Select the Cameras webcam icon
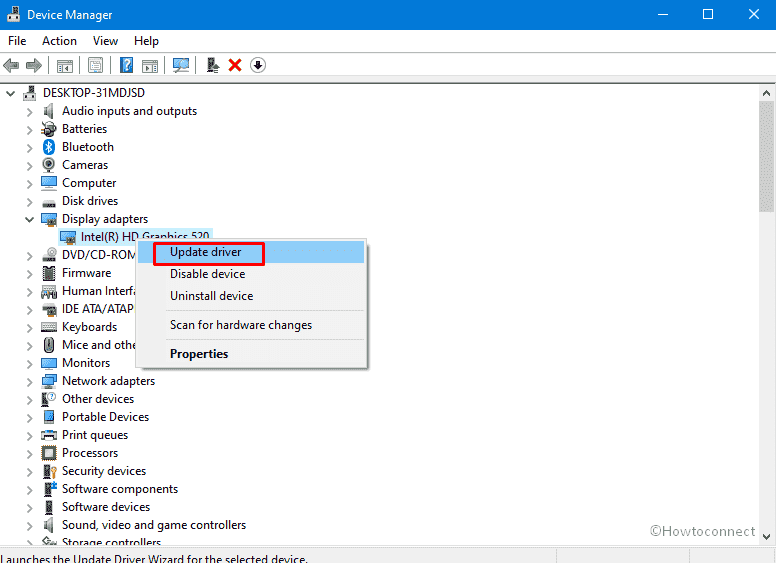This screenshot has width=776, height=563. [49, 165]
